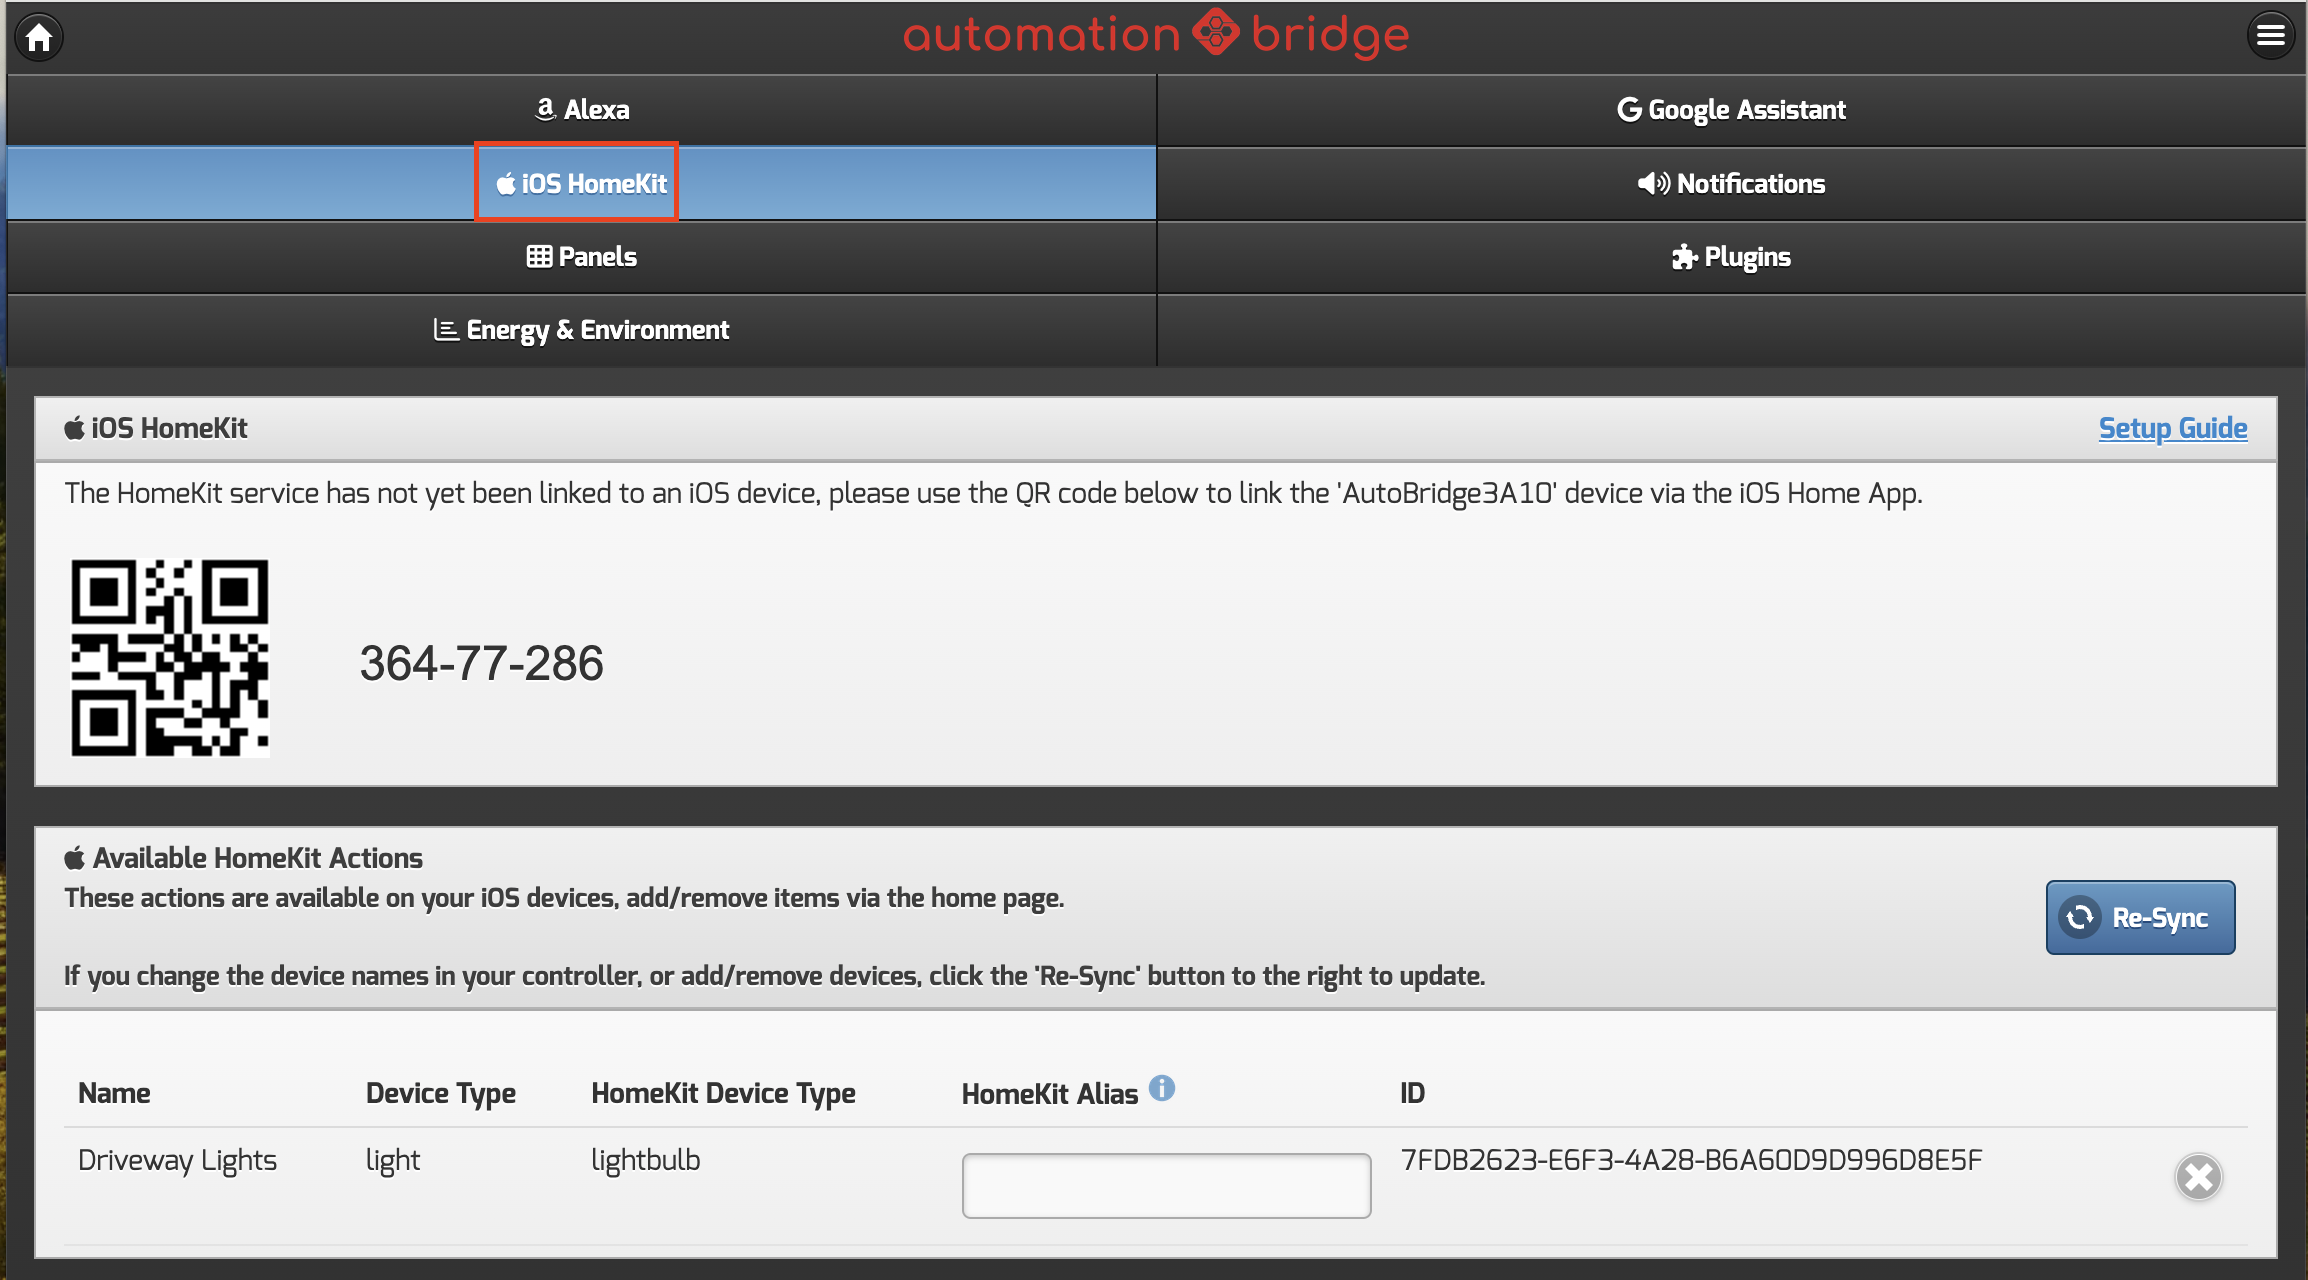Click the Driveway Lights device ID text
The height and width of the screenshot is (1280, 2308).
pos(1690,1160)
